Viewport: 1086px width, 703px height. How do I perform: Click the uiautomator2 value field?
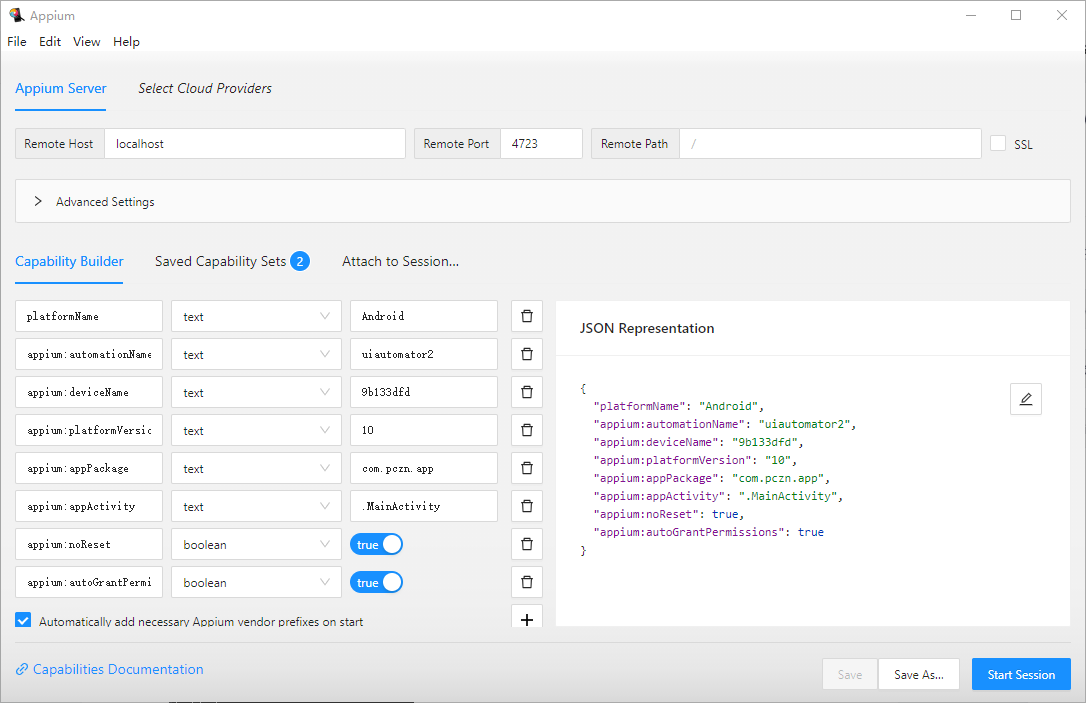point(424,354)
